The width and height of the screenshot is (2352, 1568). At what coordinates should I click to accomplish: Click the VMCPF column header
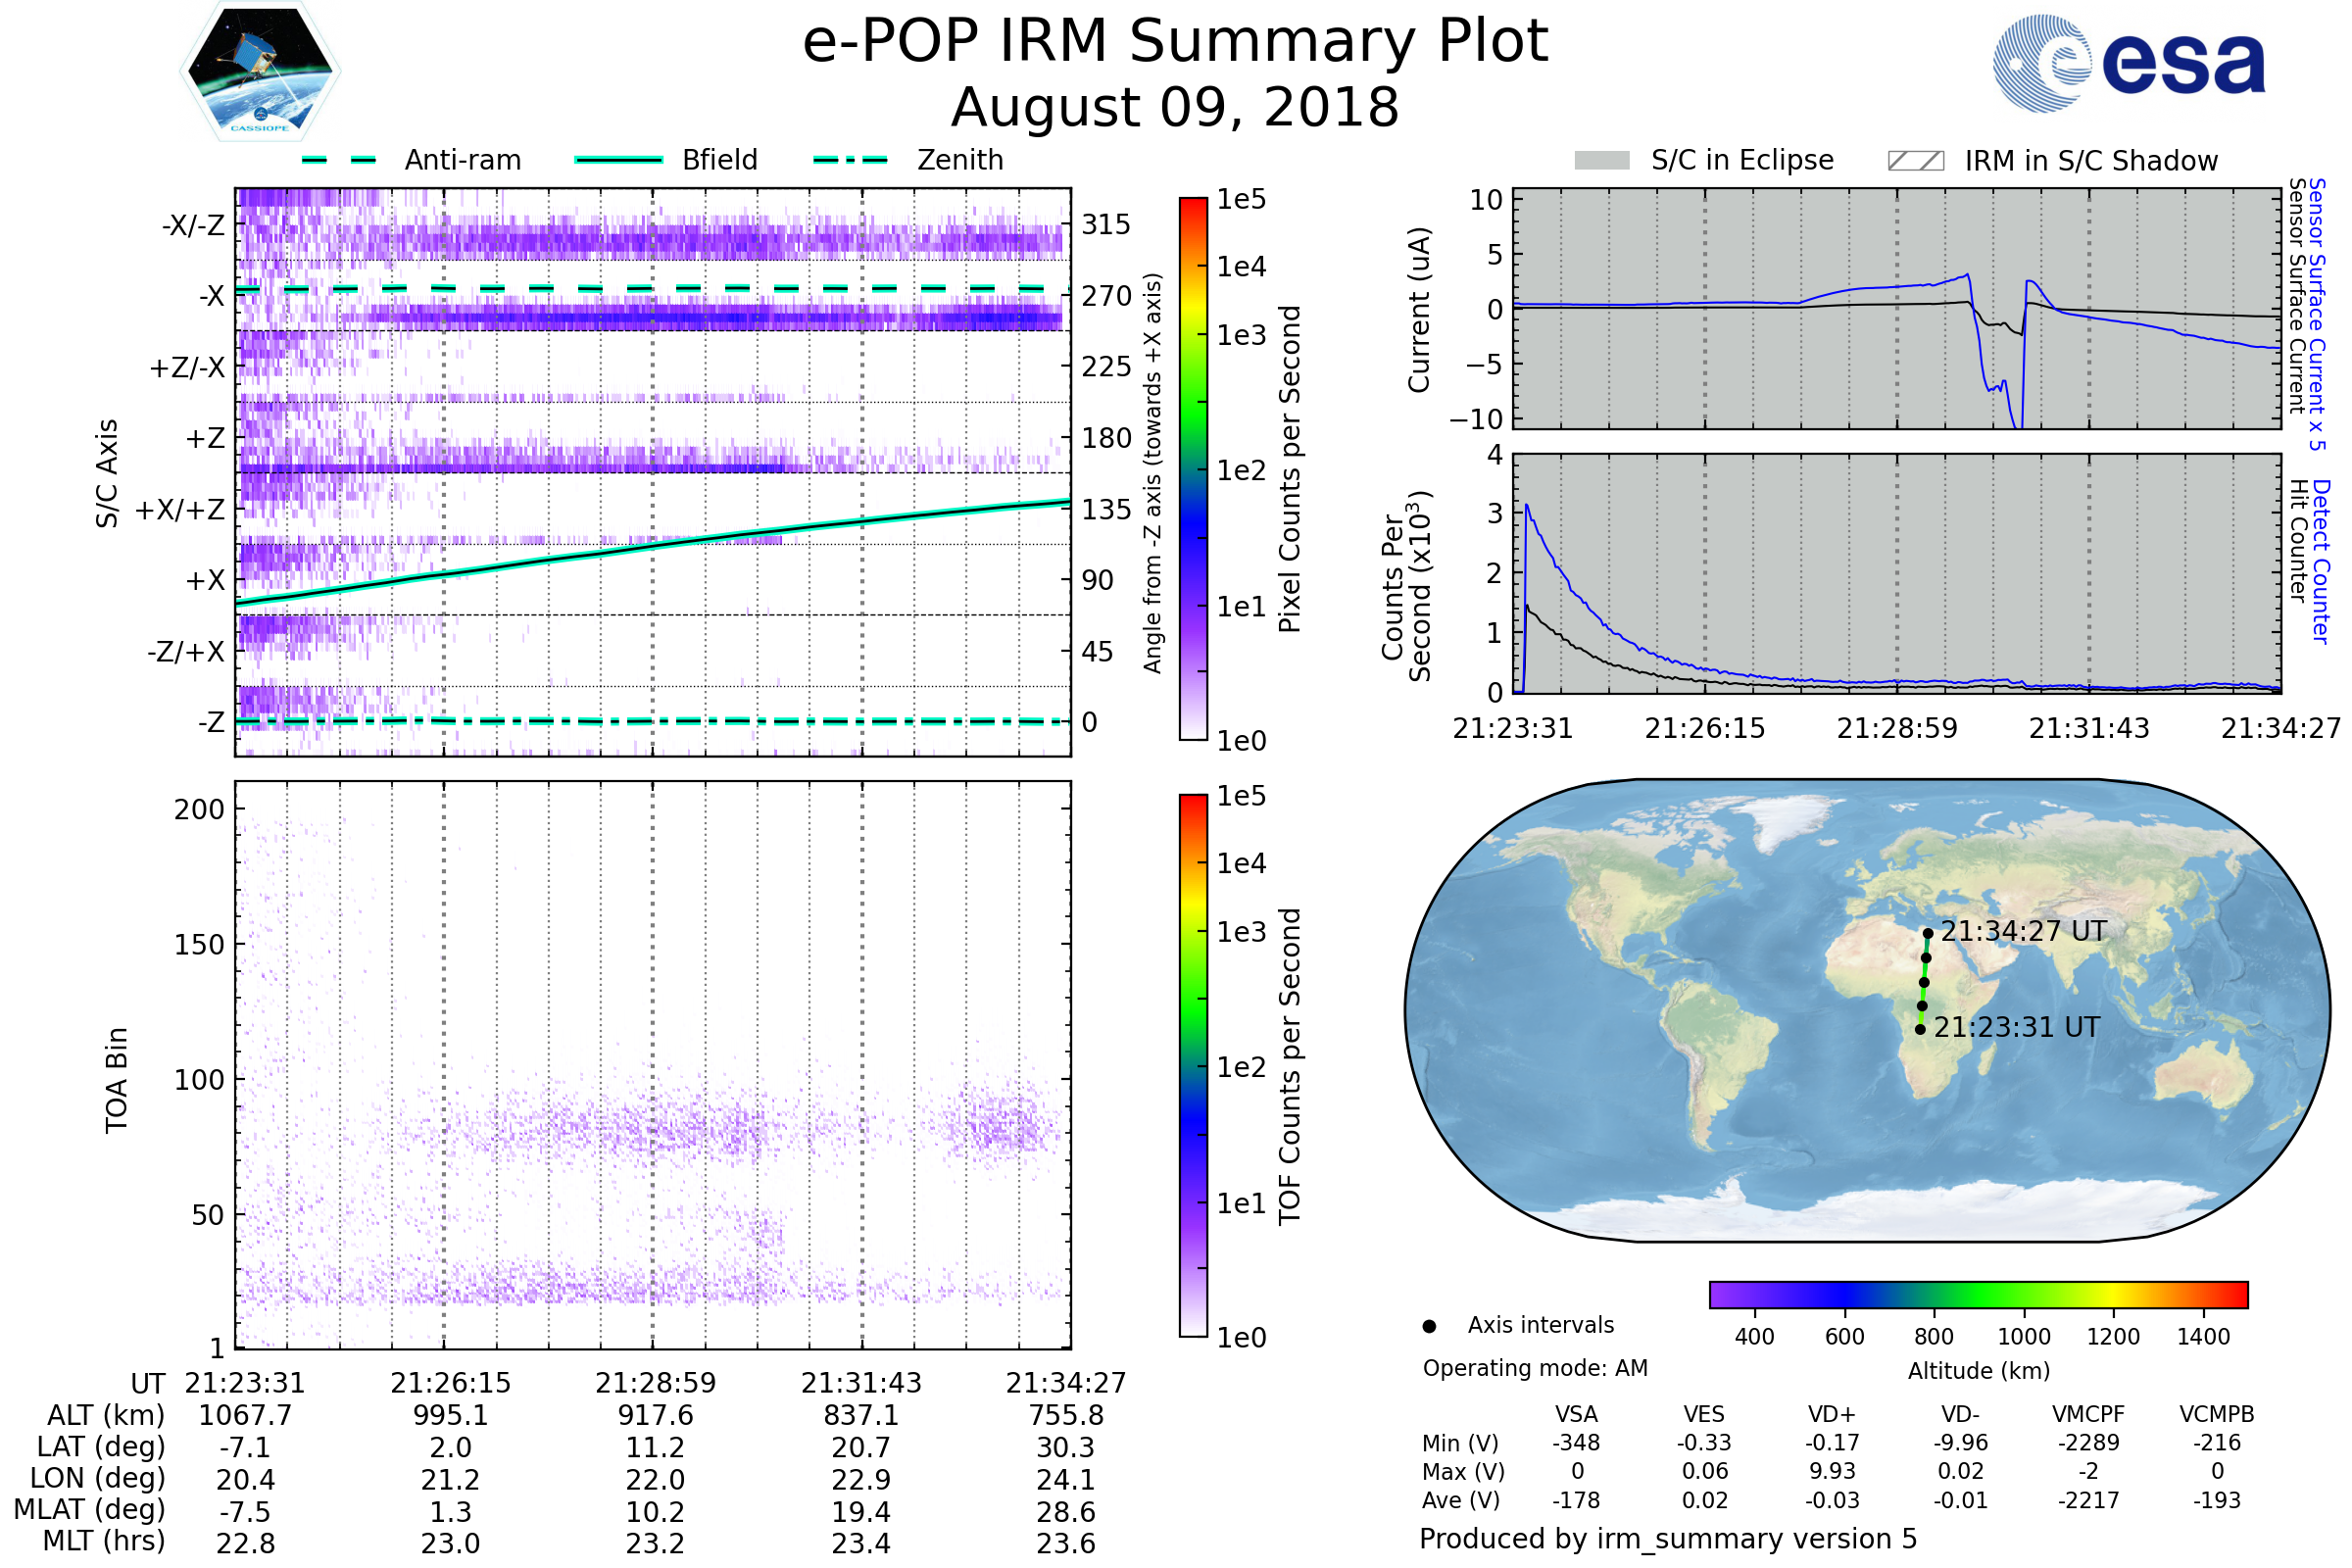pyautogui.click(x=2088, y=1415)
